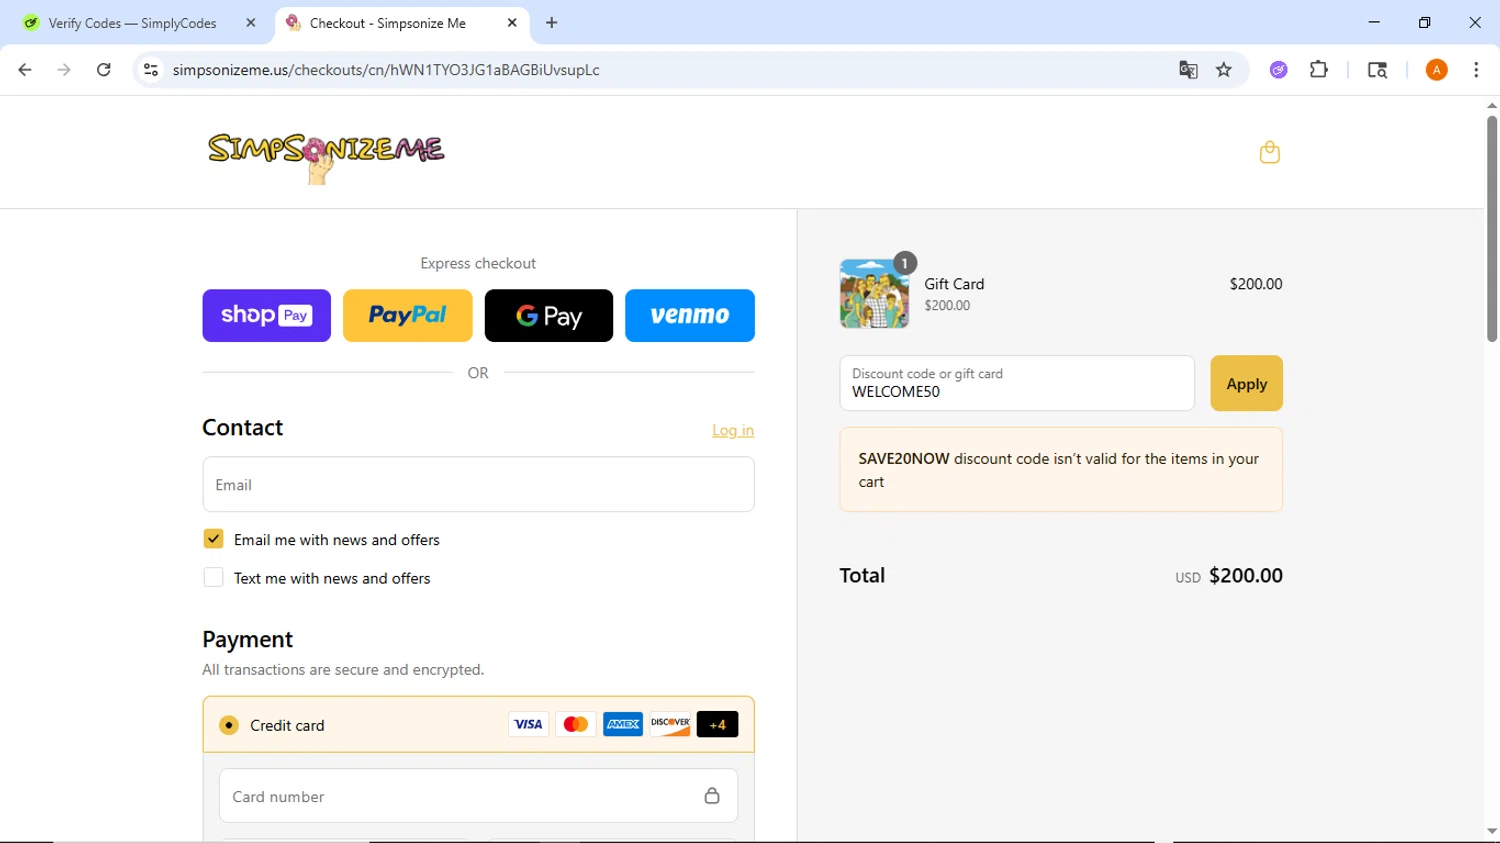Click the Payment heading
Screen dimensions: 1500x843
click(x=247, y=639)
